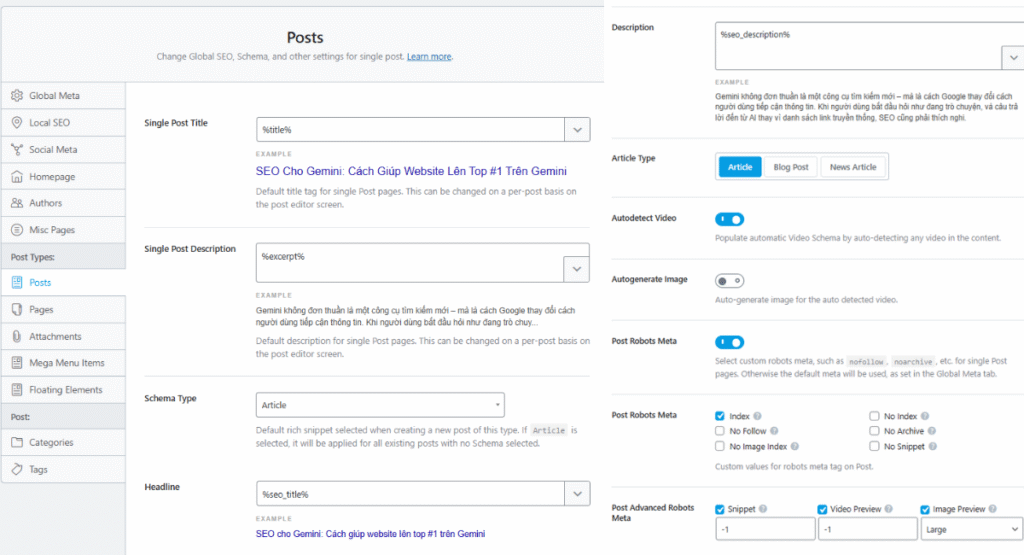Open the Image Preview size dropdown
The height and width of the screenshot is (555, 1024).
click(x=969, y=529)
